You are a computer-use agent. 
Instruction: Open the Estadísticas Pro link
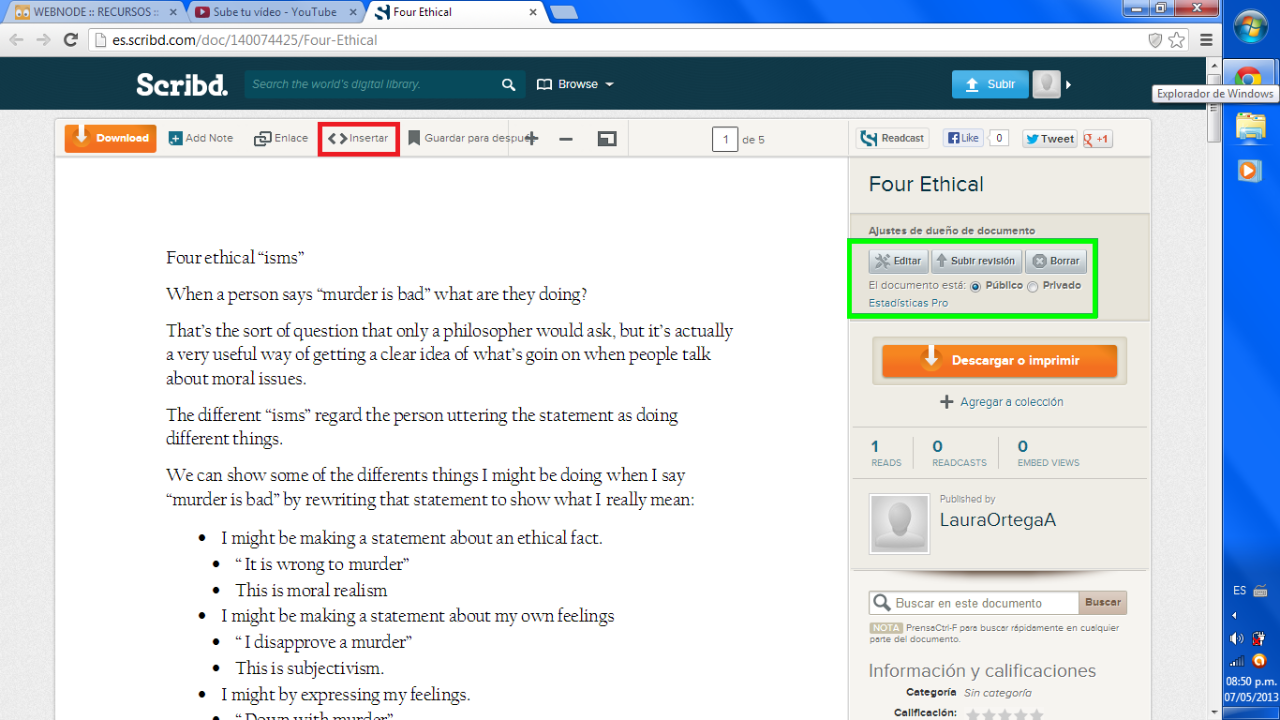908,303
